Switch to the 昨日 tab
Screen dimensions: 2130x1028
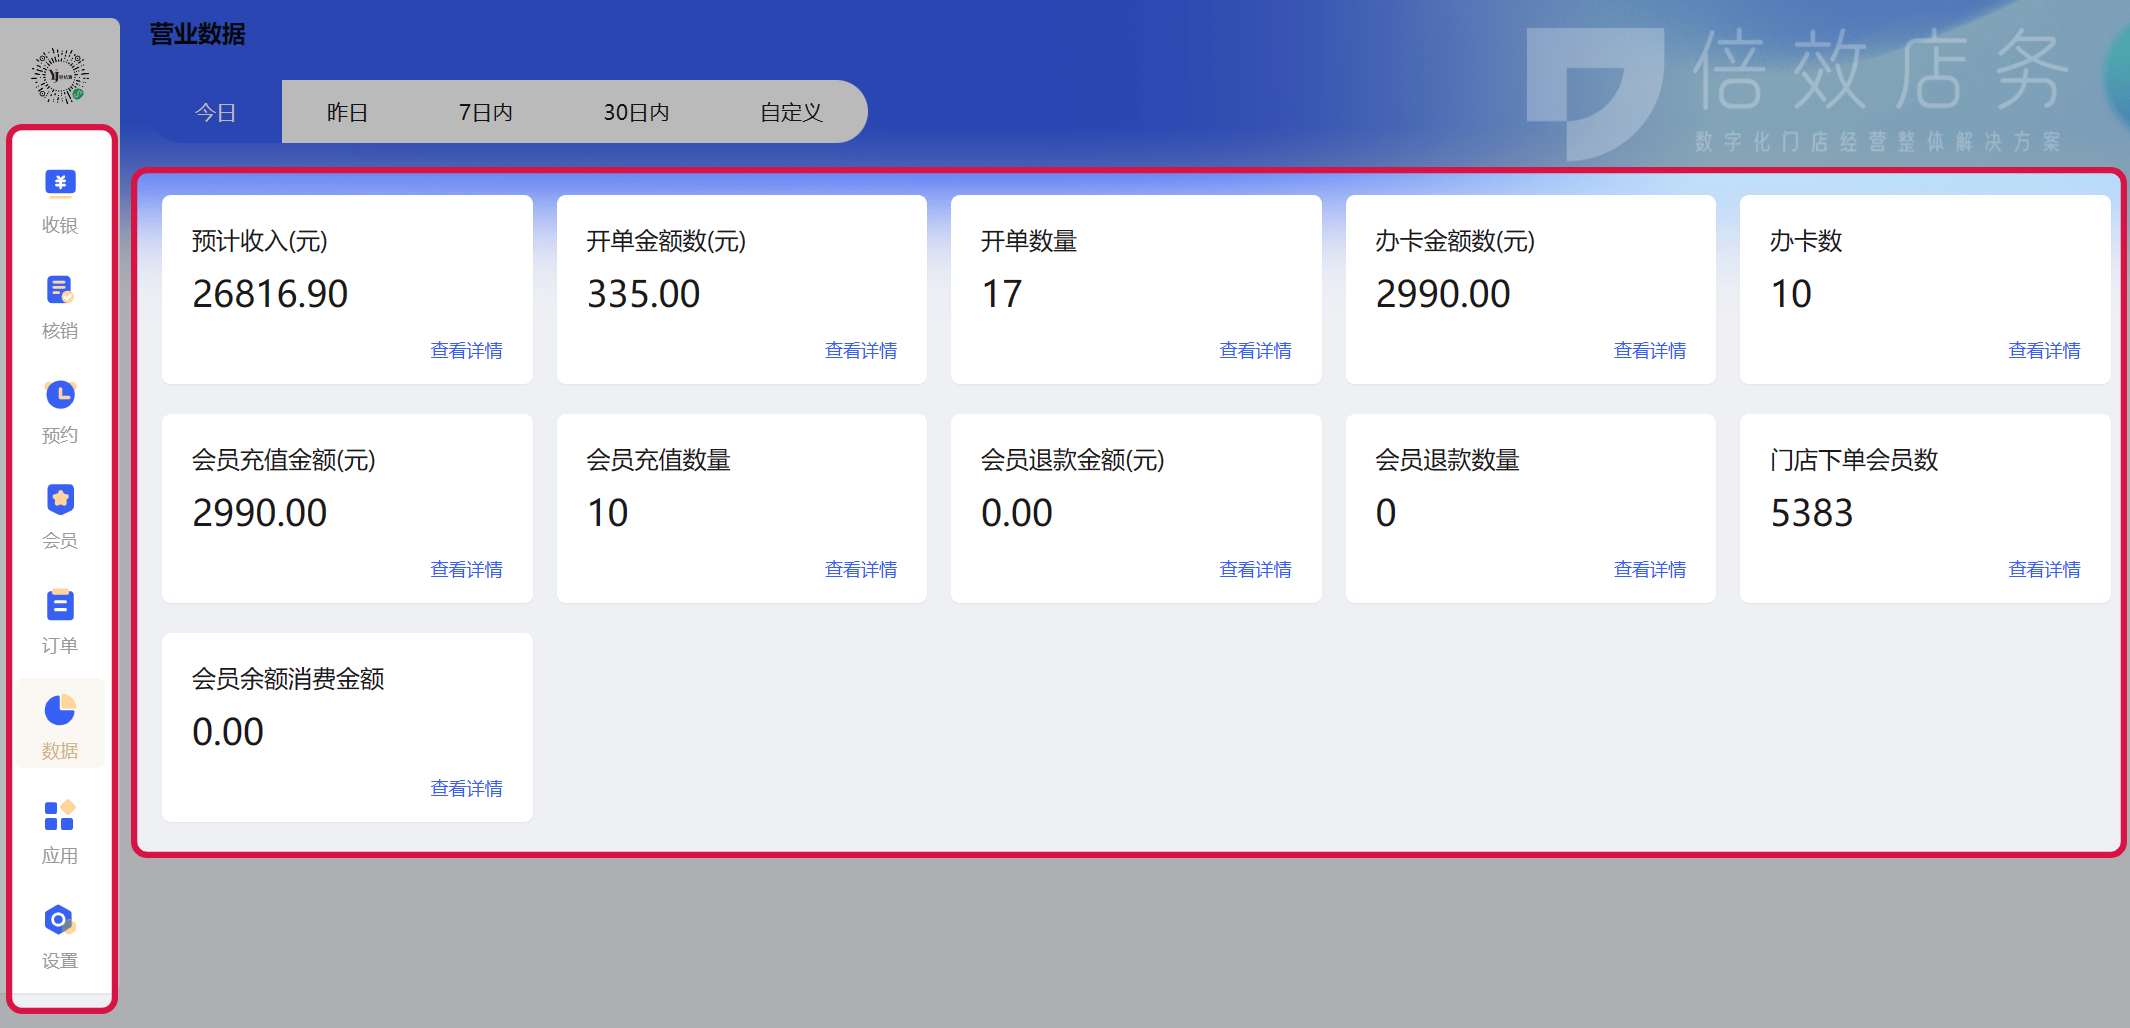(x=346, y=112)
